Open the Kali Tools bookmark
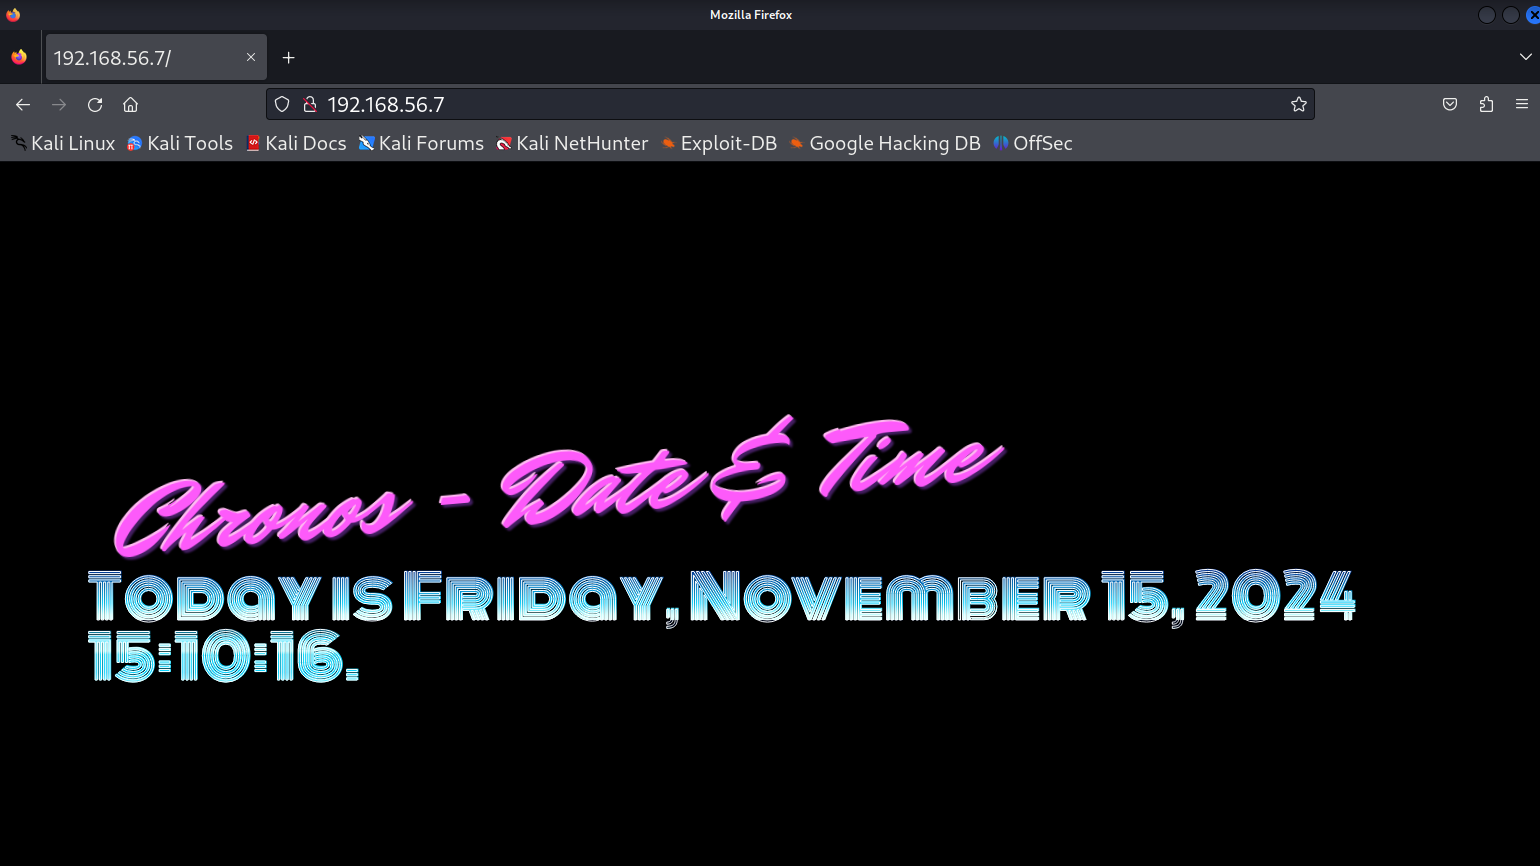 tap(180, 144)
